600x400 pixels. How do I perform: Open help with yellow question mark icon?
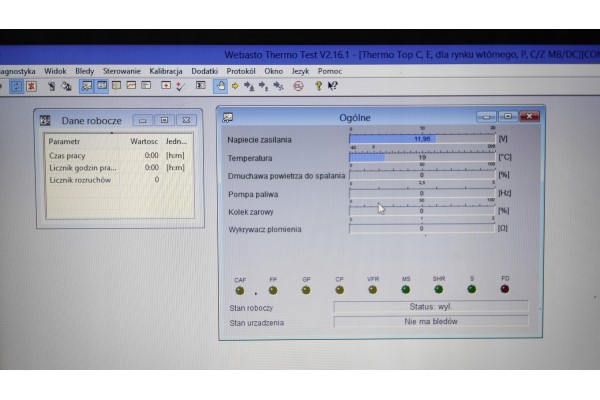click(318, 86)
